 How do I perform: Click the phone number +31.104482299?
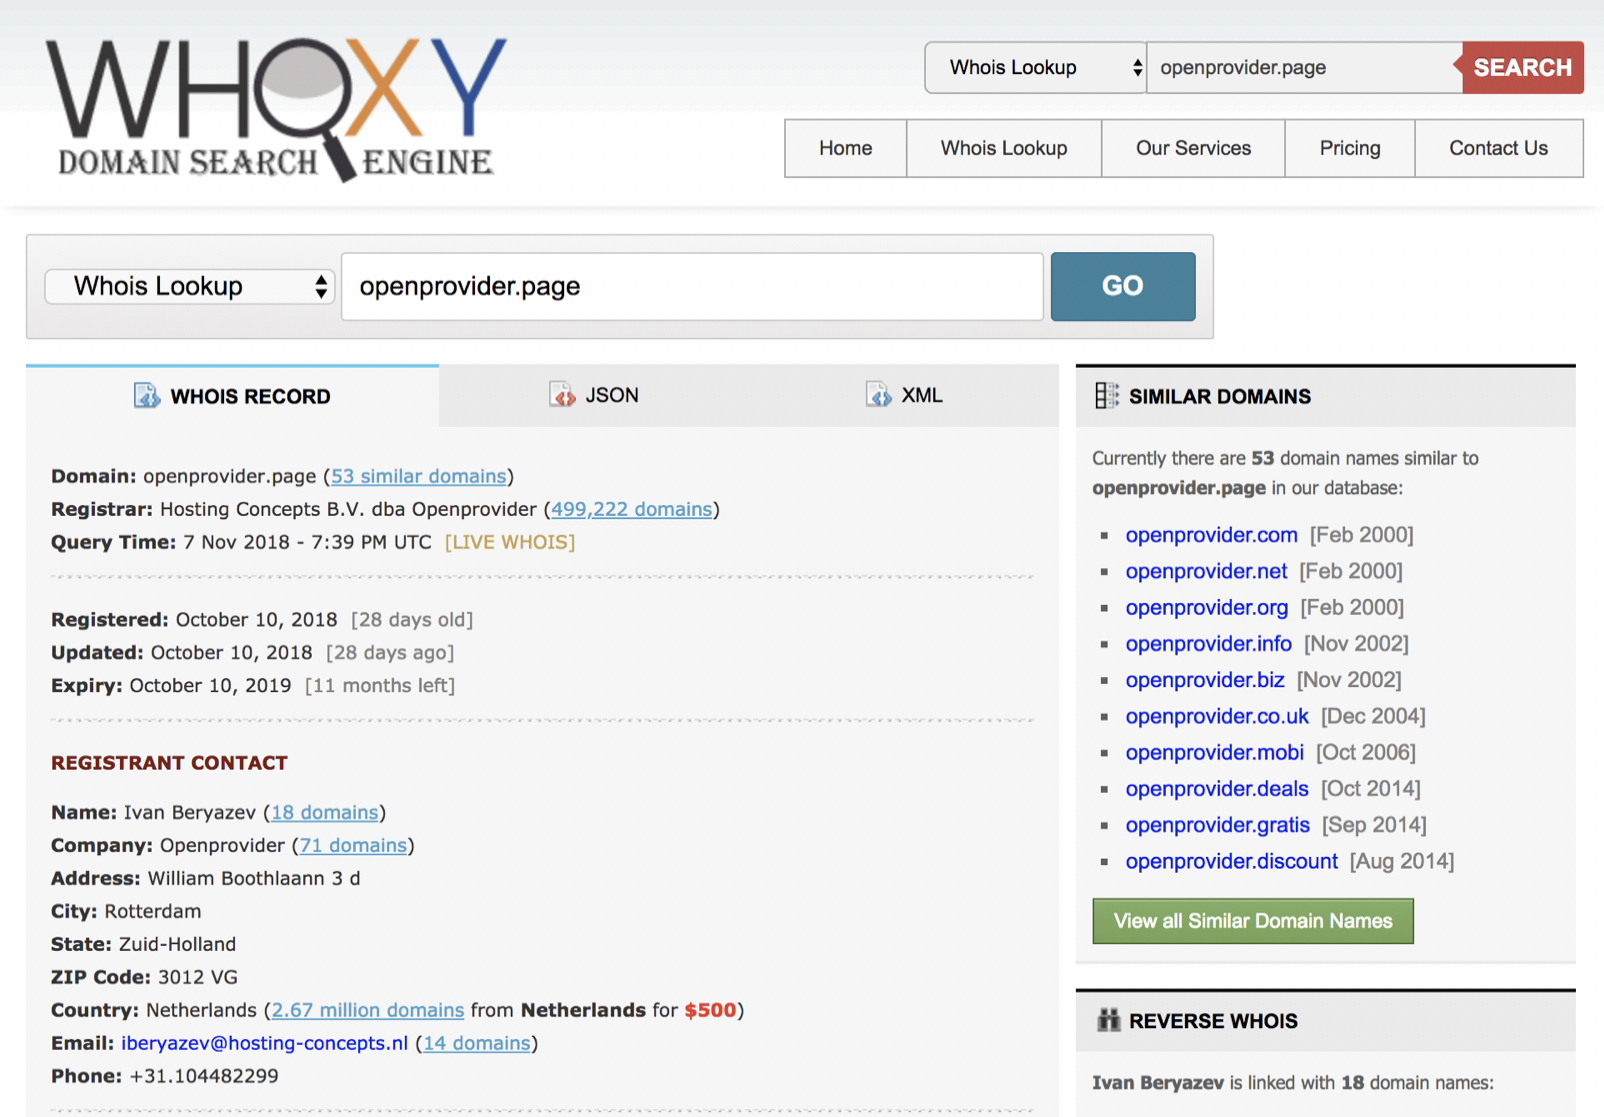(x=204, y=1076)
